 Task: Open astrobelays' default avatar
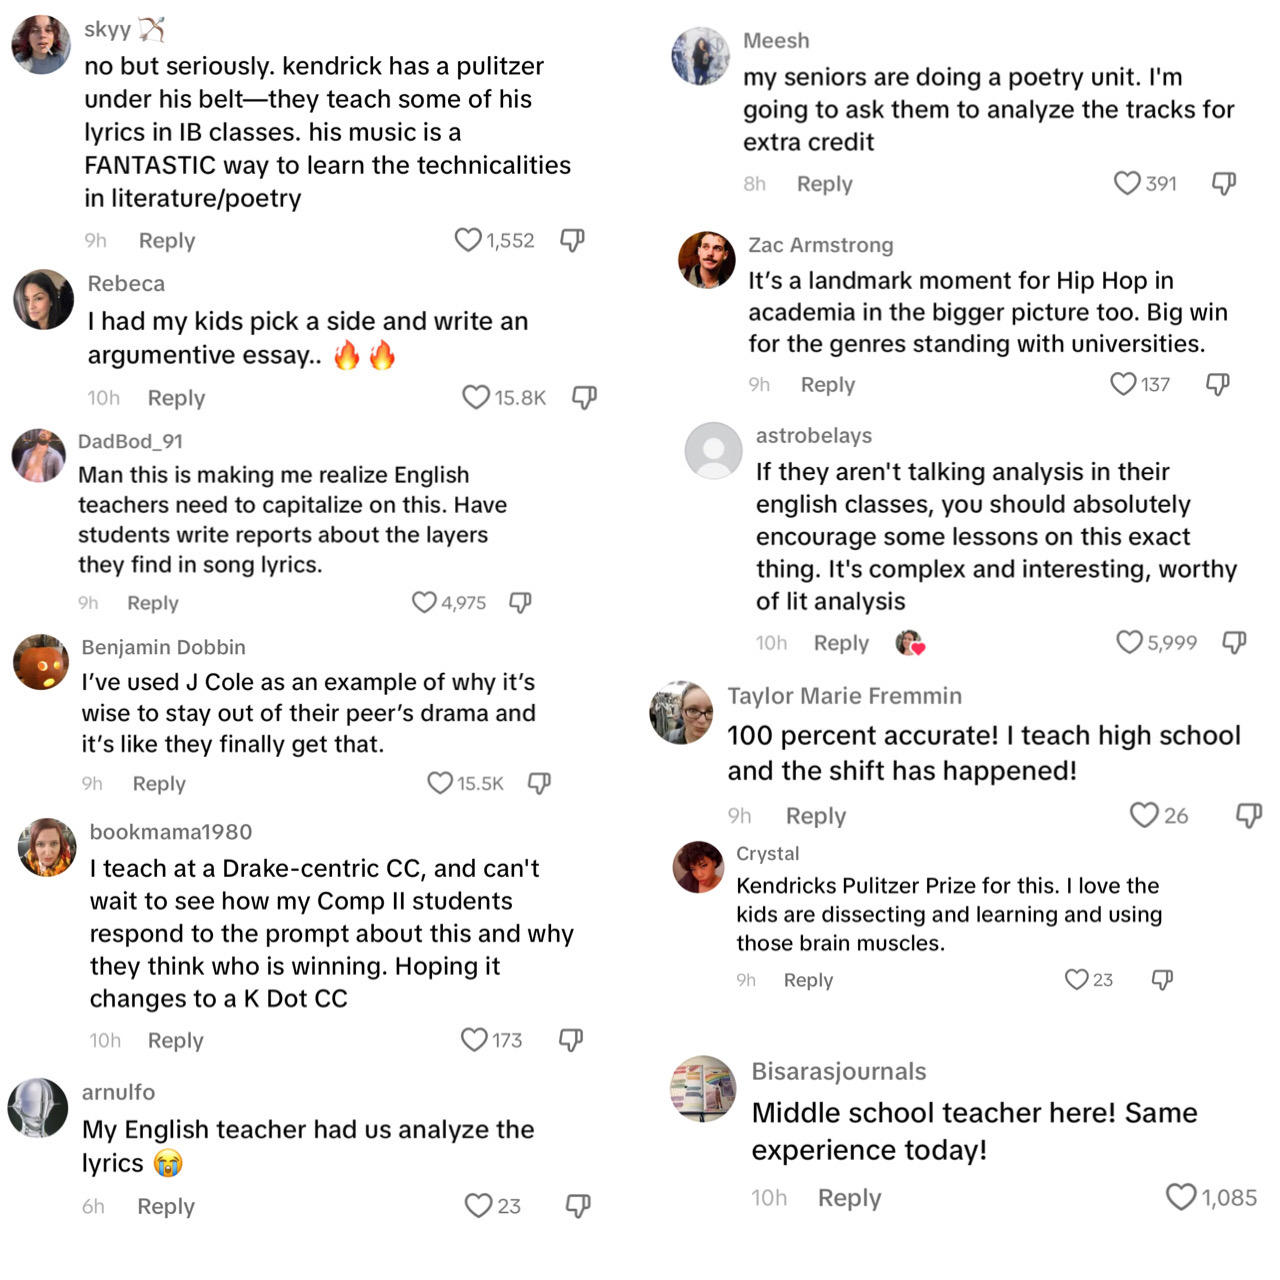pos(713,451)
